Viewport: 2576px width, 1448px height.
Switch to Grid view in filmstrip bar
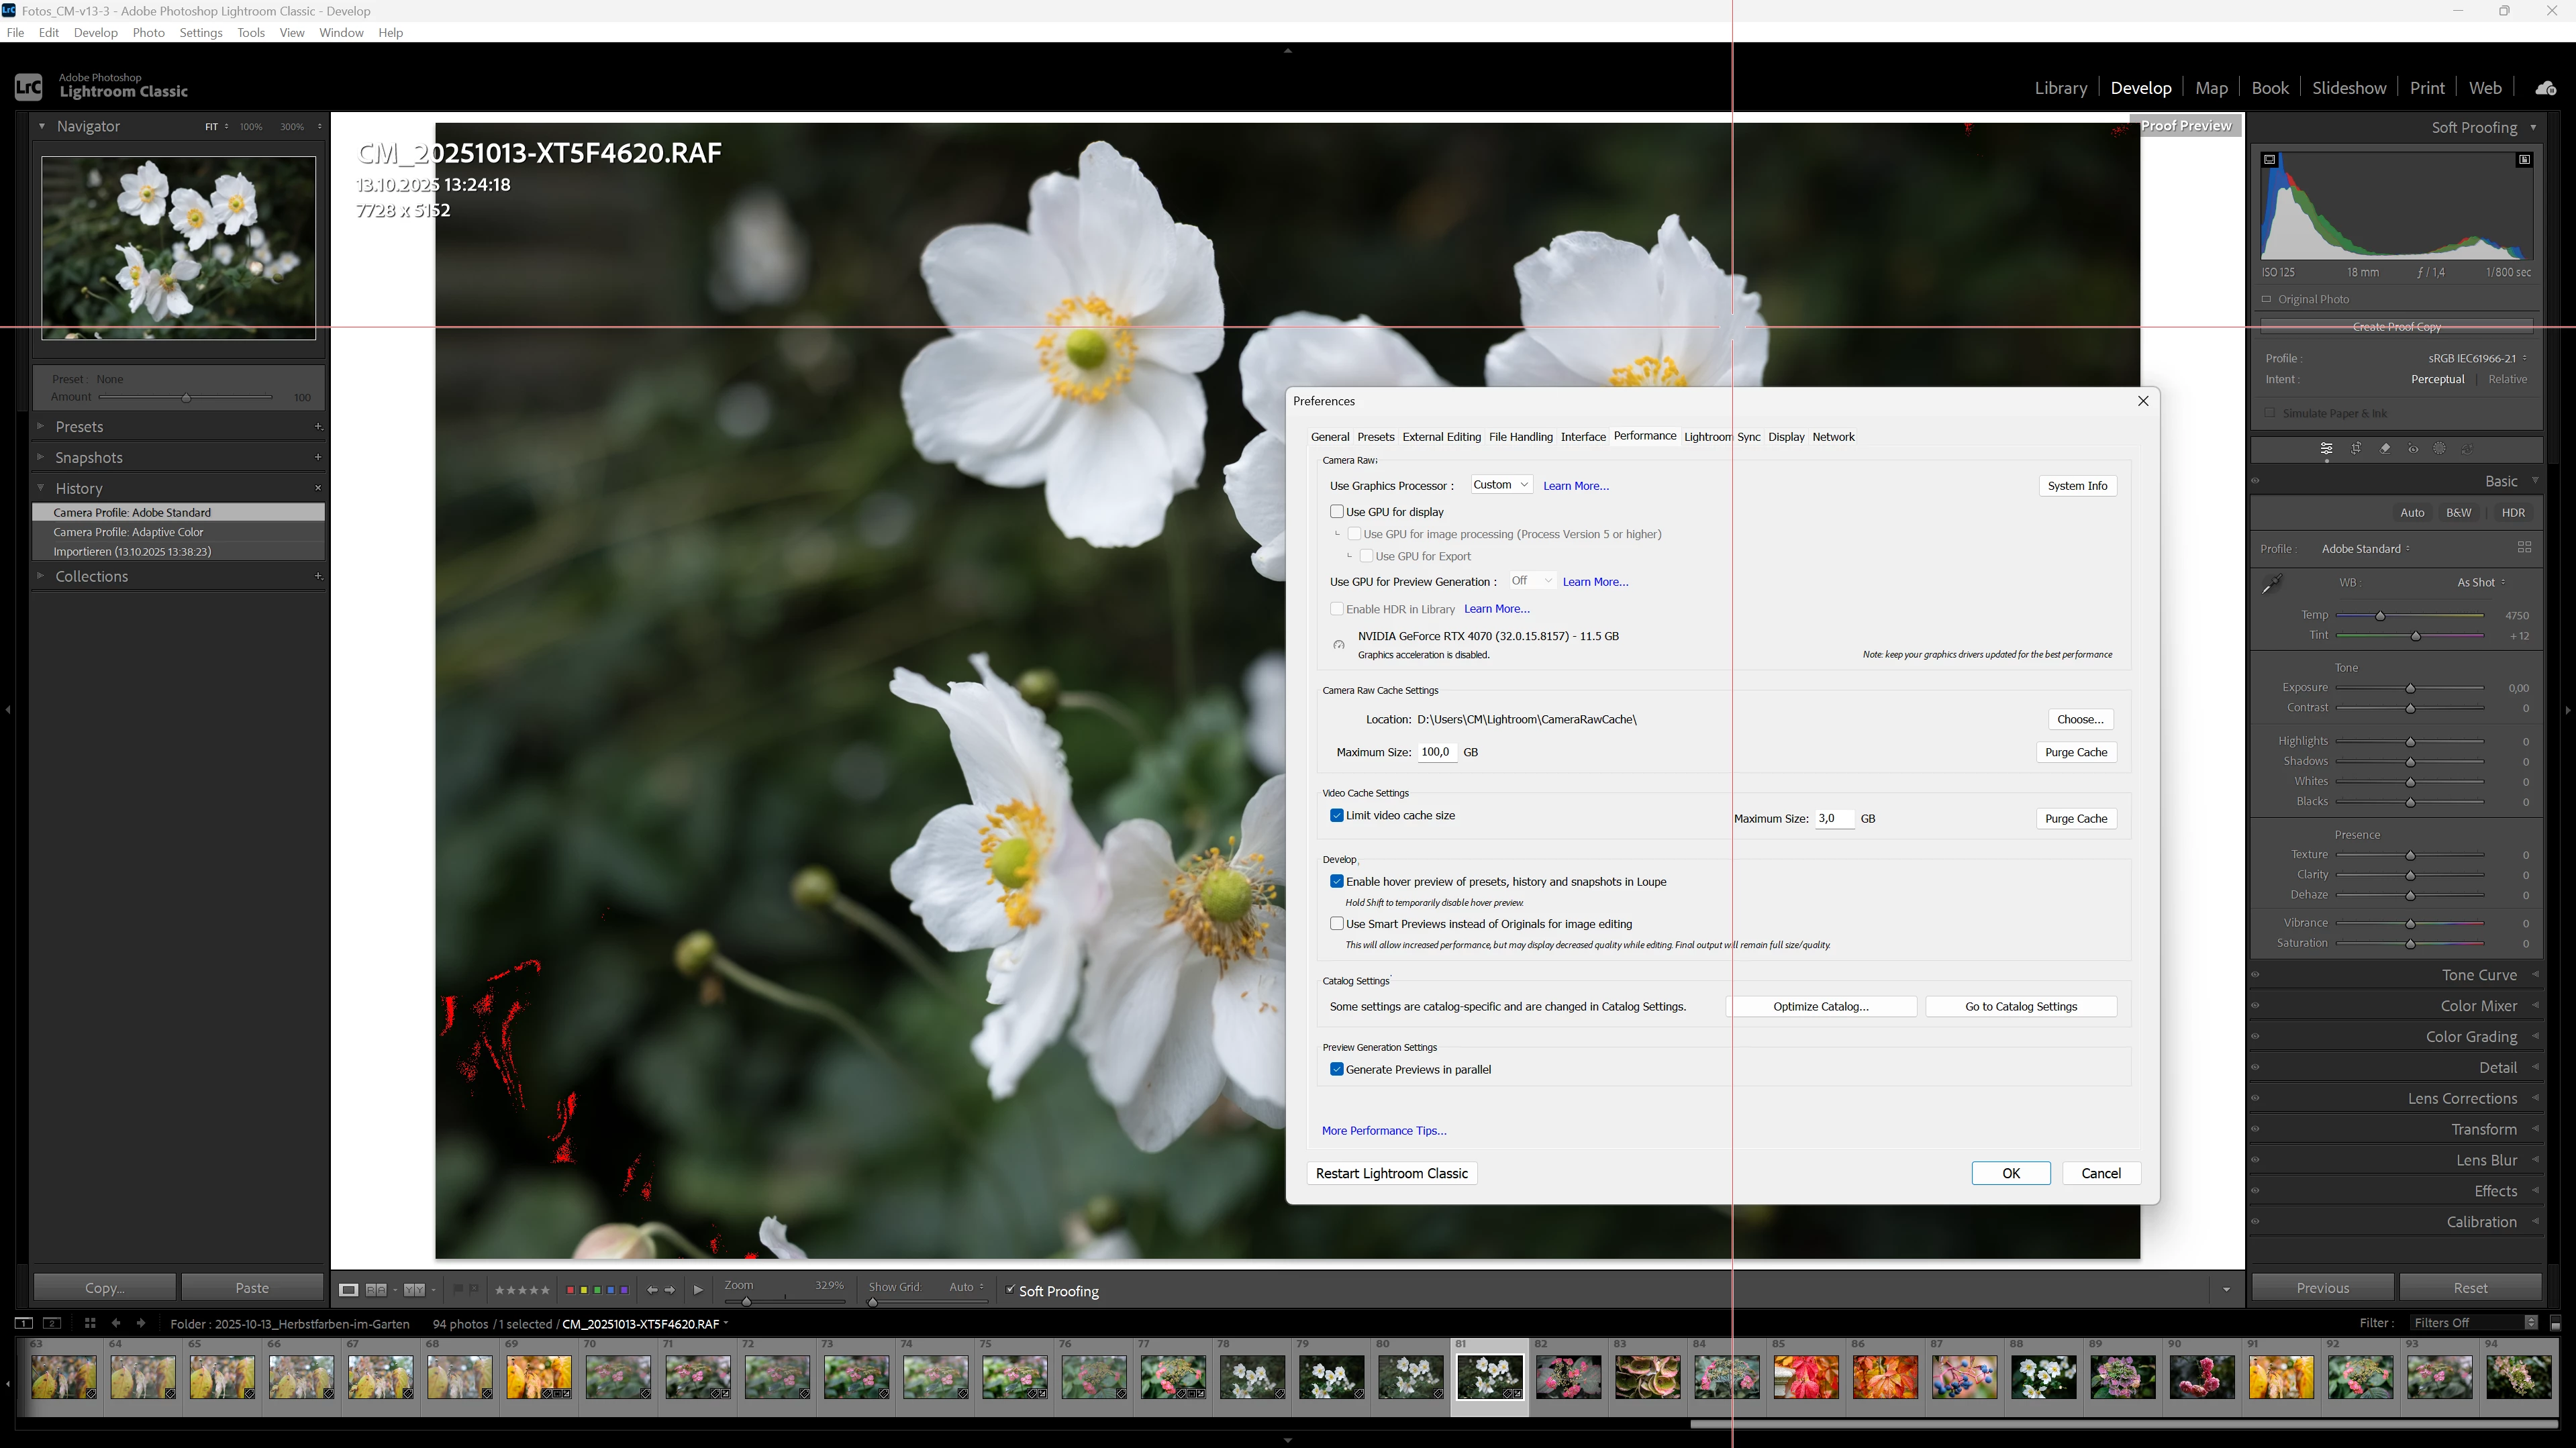pos(90,1323)
